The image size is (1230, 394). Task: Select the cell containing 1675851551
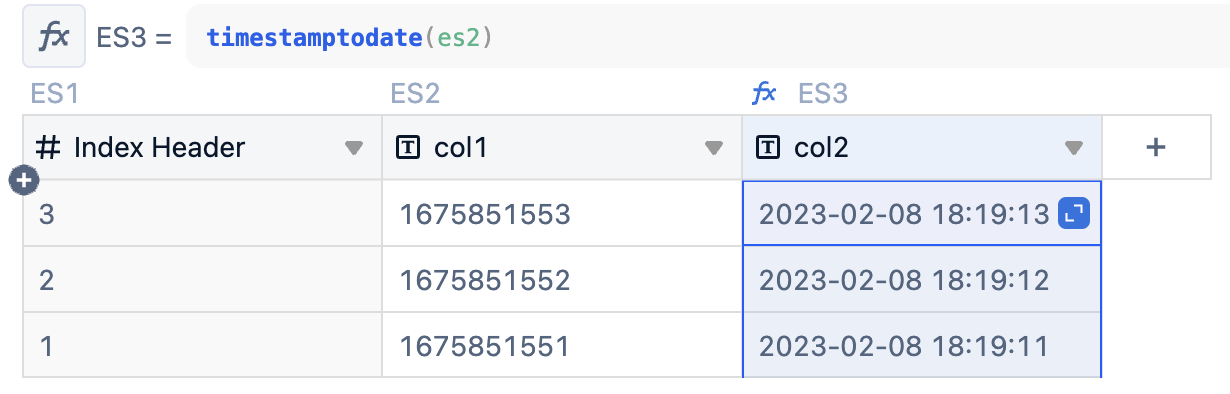pos(562,345)
